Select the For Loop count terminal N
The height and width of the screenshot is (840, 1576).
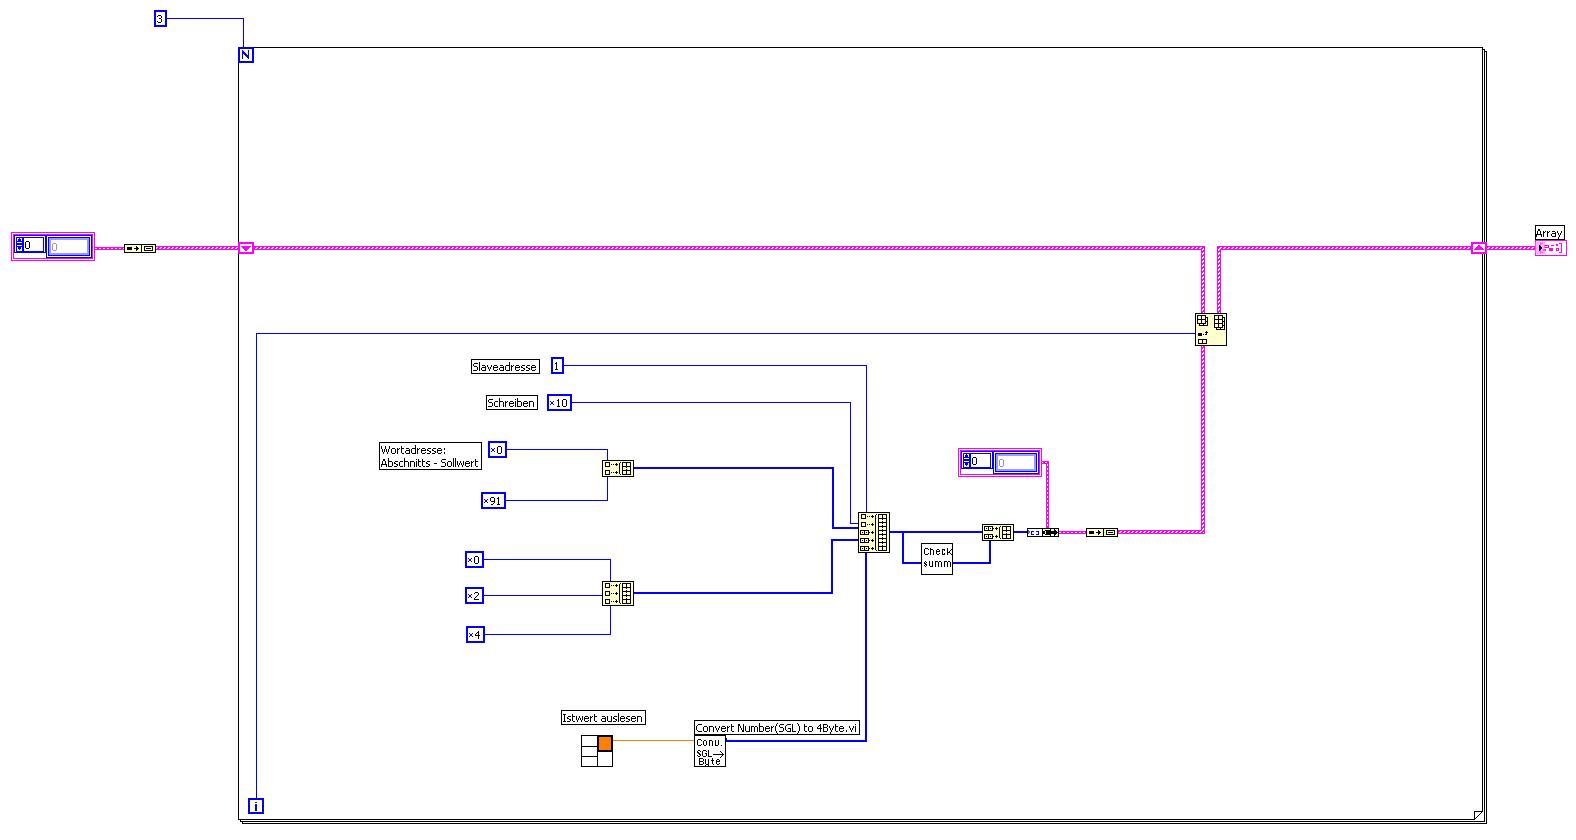coord(246,55)
